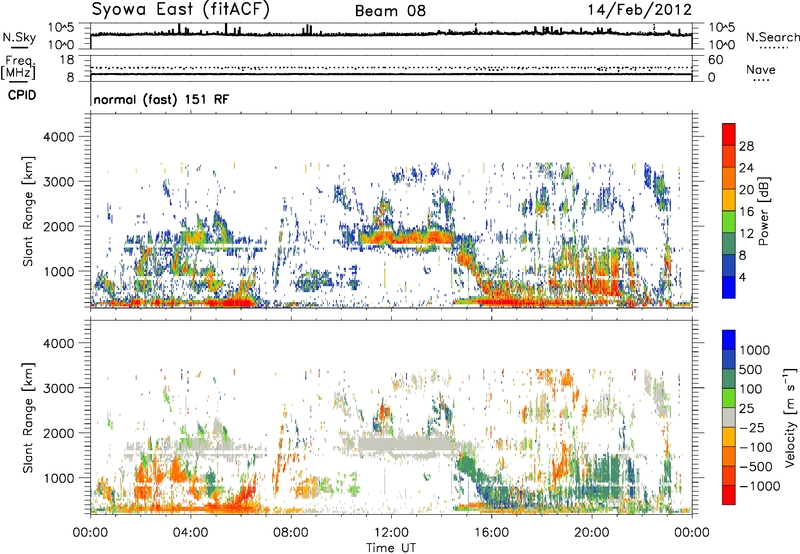800x554 pixels.
Task: Click the 'Velocity [m s-1]' colorbar label
Action: pyautogui.click(x=790, y=417)
